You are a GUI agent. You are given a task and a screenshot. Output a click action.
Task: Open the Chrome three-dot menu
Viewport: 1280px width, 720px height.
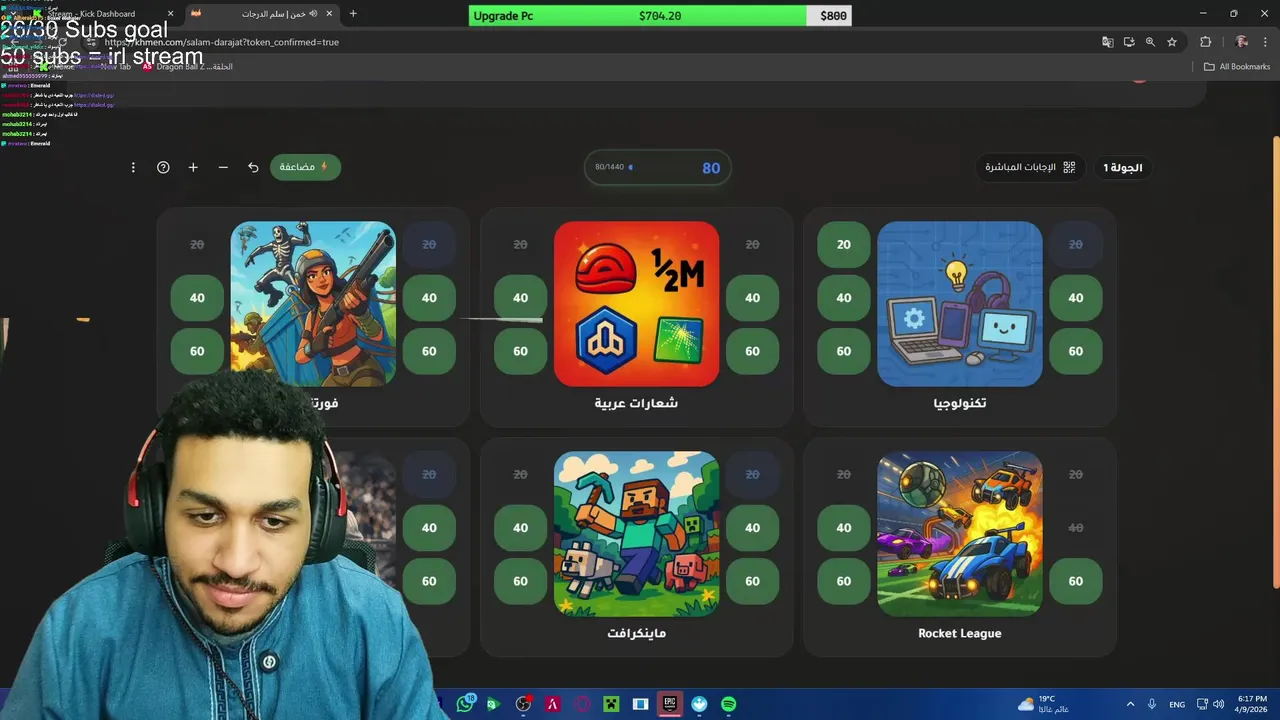tap(1266, 42)
